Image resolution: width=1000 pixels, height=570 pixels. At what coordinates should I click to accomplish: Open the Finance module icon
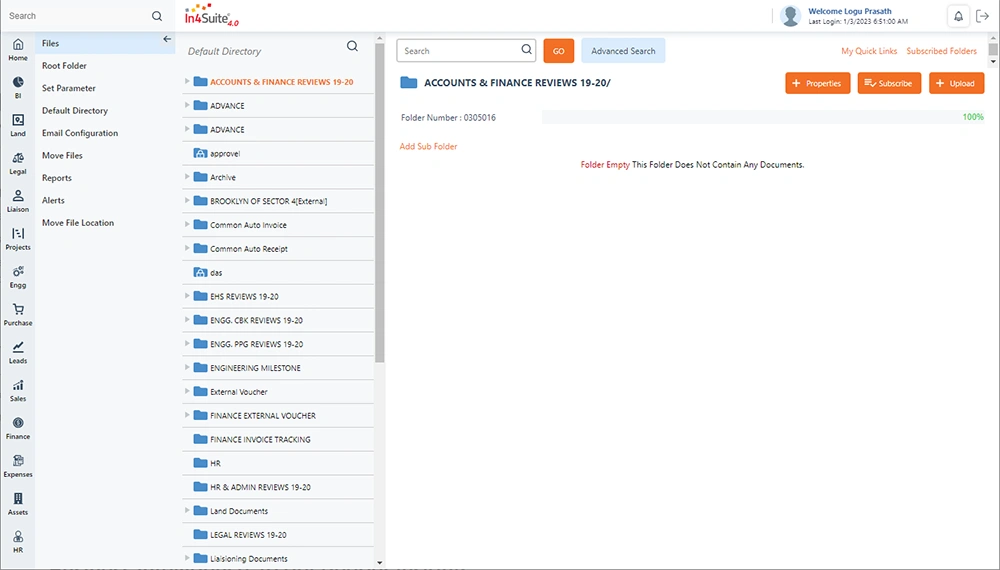[18, 427]
